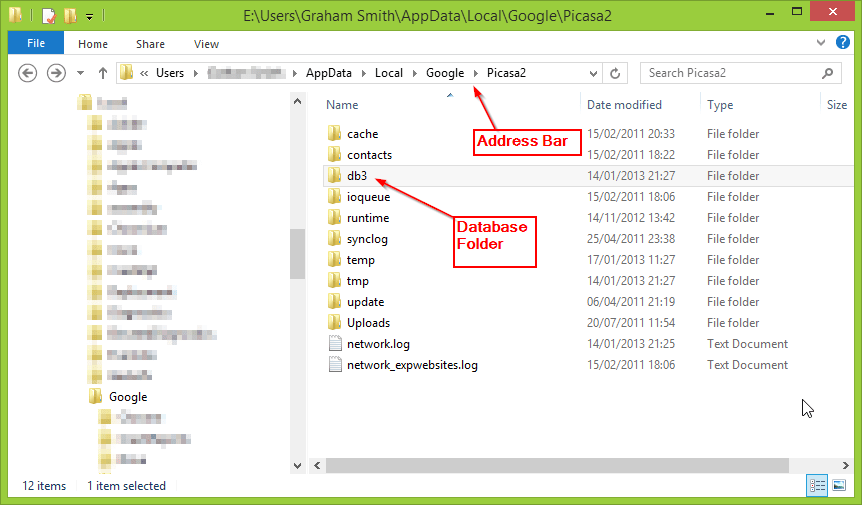Screen dimensions: 862x505
Task: Select the Uploads folder icon
Action: [334, 322]
